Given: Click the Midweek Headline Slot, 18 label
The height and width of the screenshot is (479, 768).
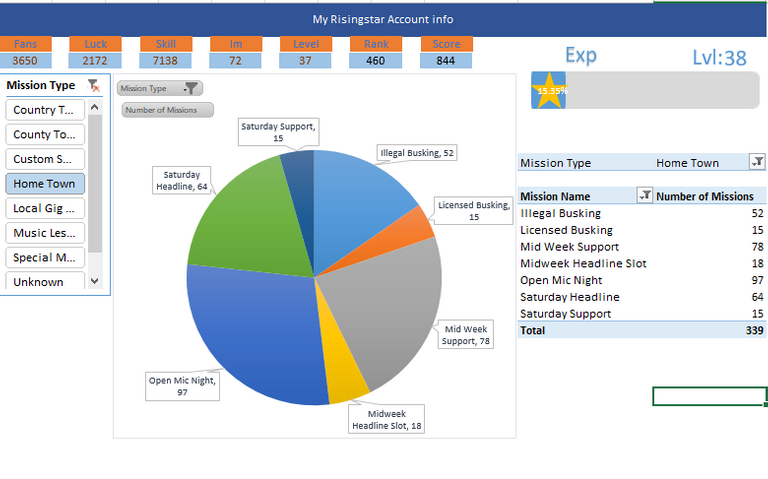Looking at the screenshot, I should click(x=386, y=420).
